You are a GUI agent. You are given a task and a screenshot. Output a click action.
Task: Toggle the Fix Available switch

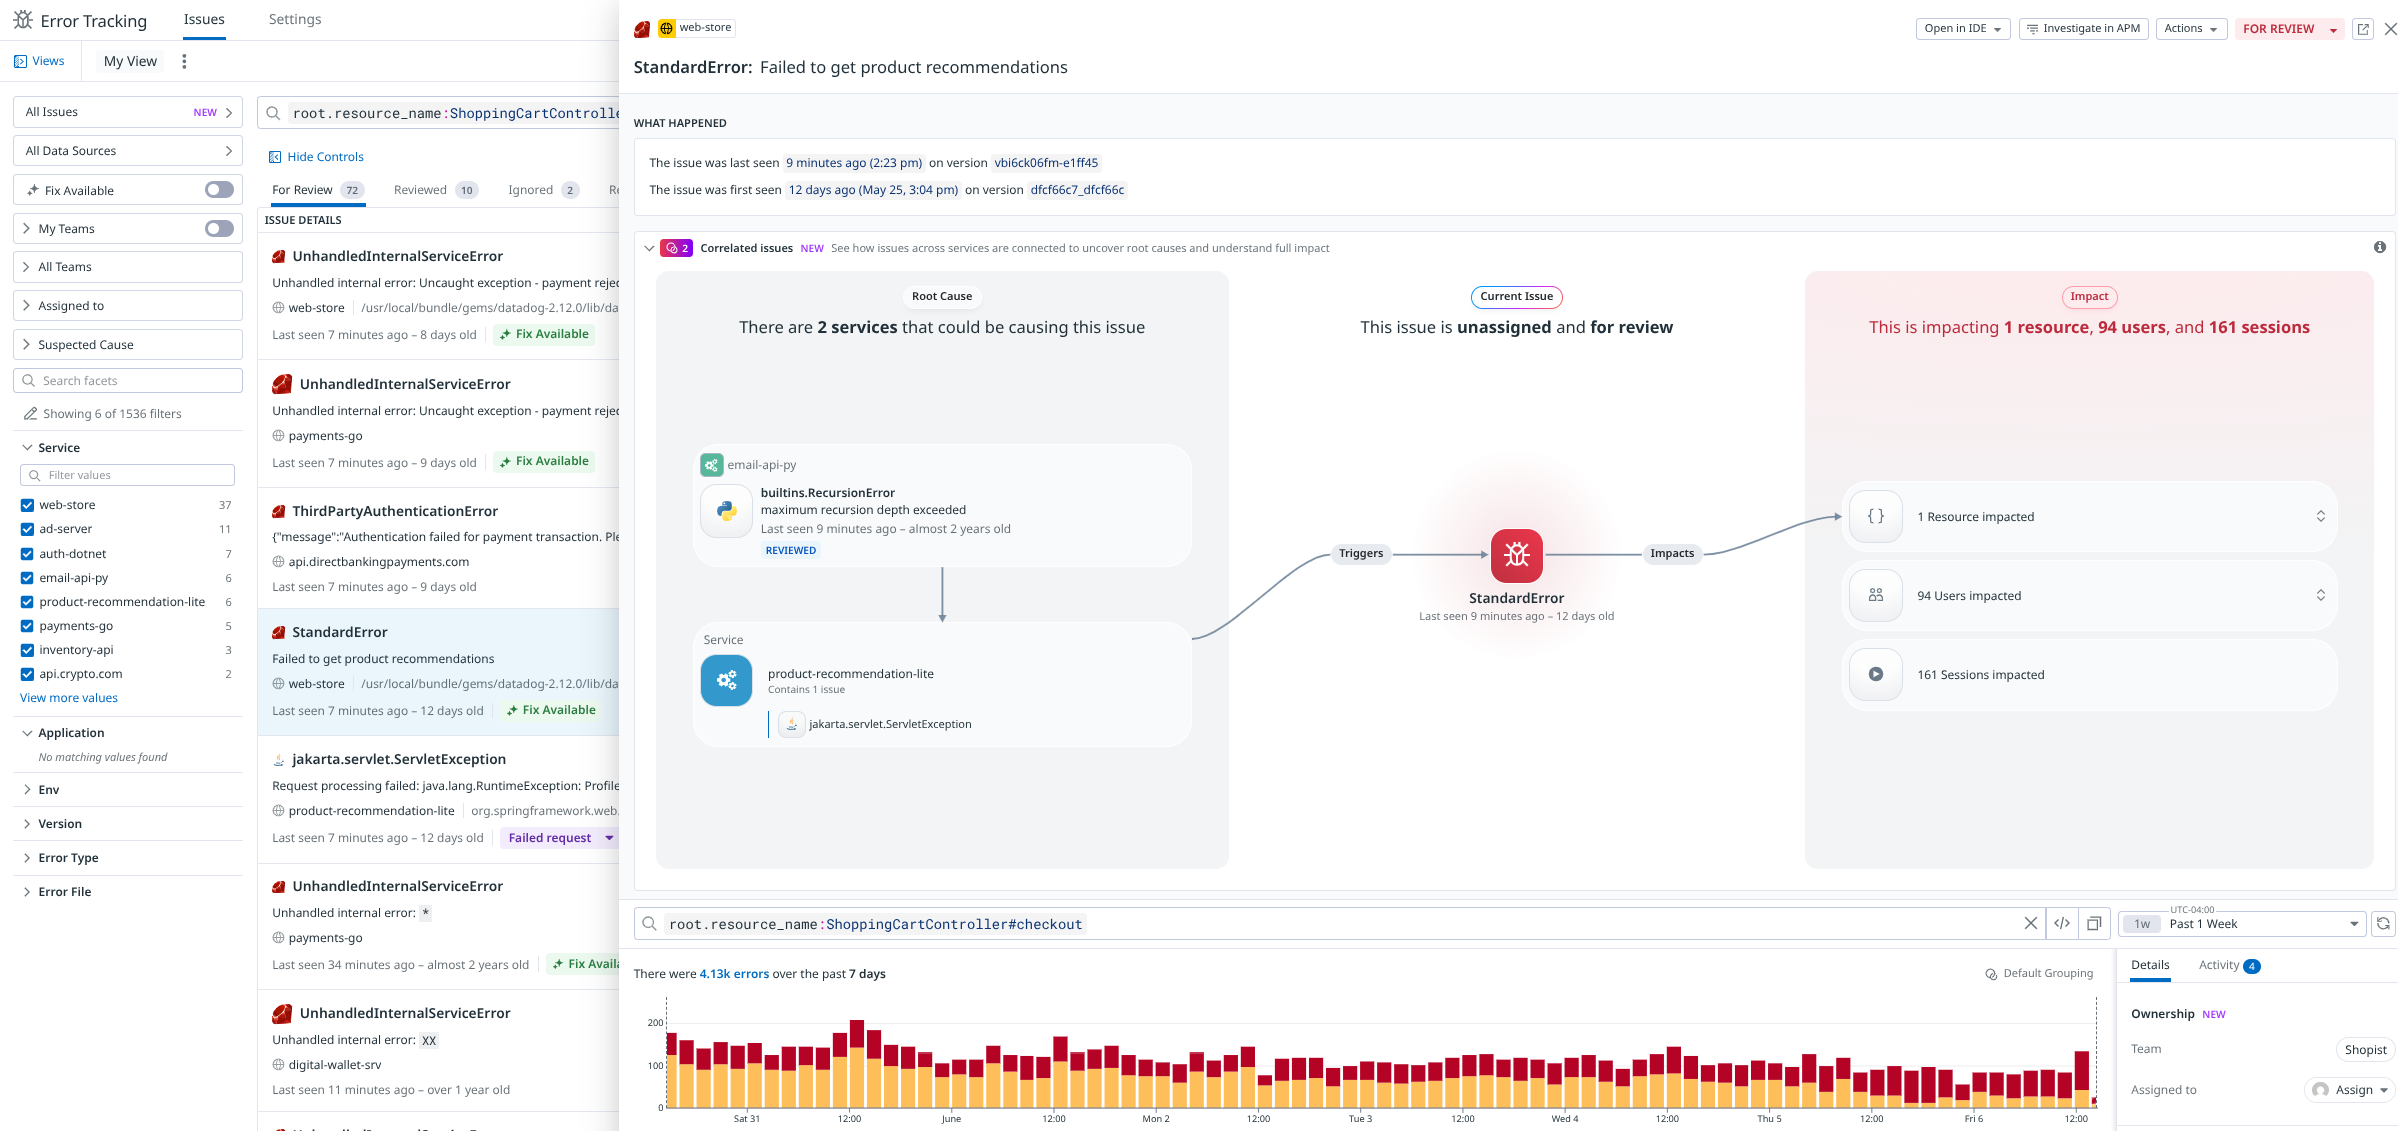(x=219, y=190)
